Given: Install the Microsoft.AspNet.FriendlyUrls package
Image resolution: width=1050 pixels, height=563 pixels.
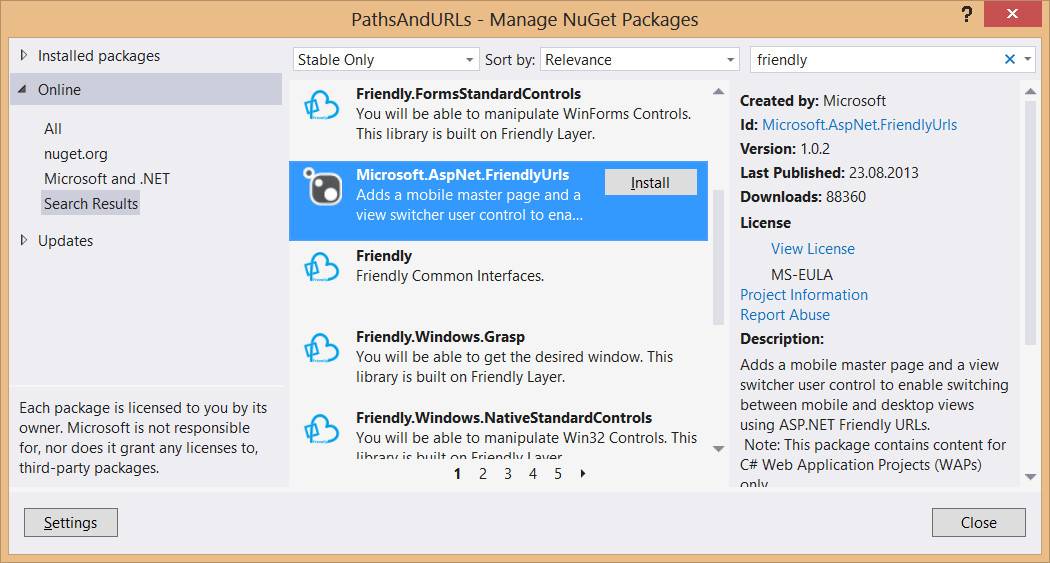Looking at the screenshot, I should 650,182.
